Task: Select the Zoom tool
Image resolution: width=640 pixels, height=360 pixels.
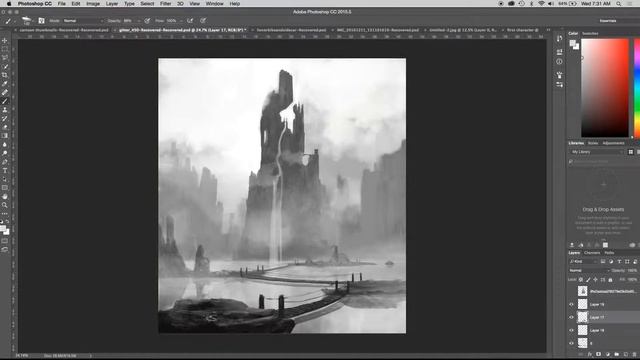Action: point(5,205)
